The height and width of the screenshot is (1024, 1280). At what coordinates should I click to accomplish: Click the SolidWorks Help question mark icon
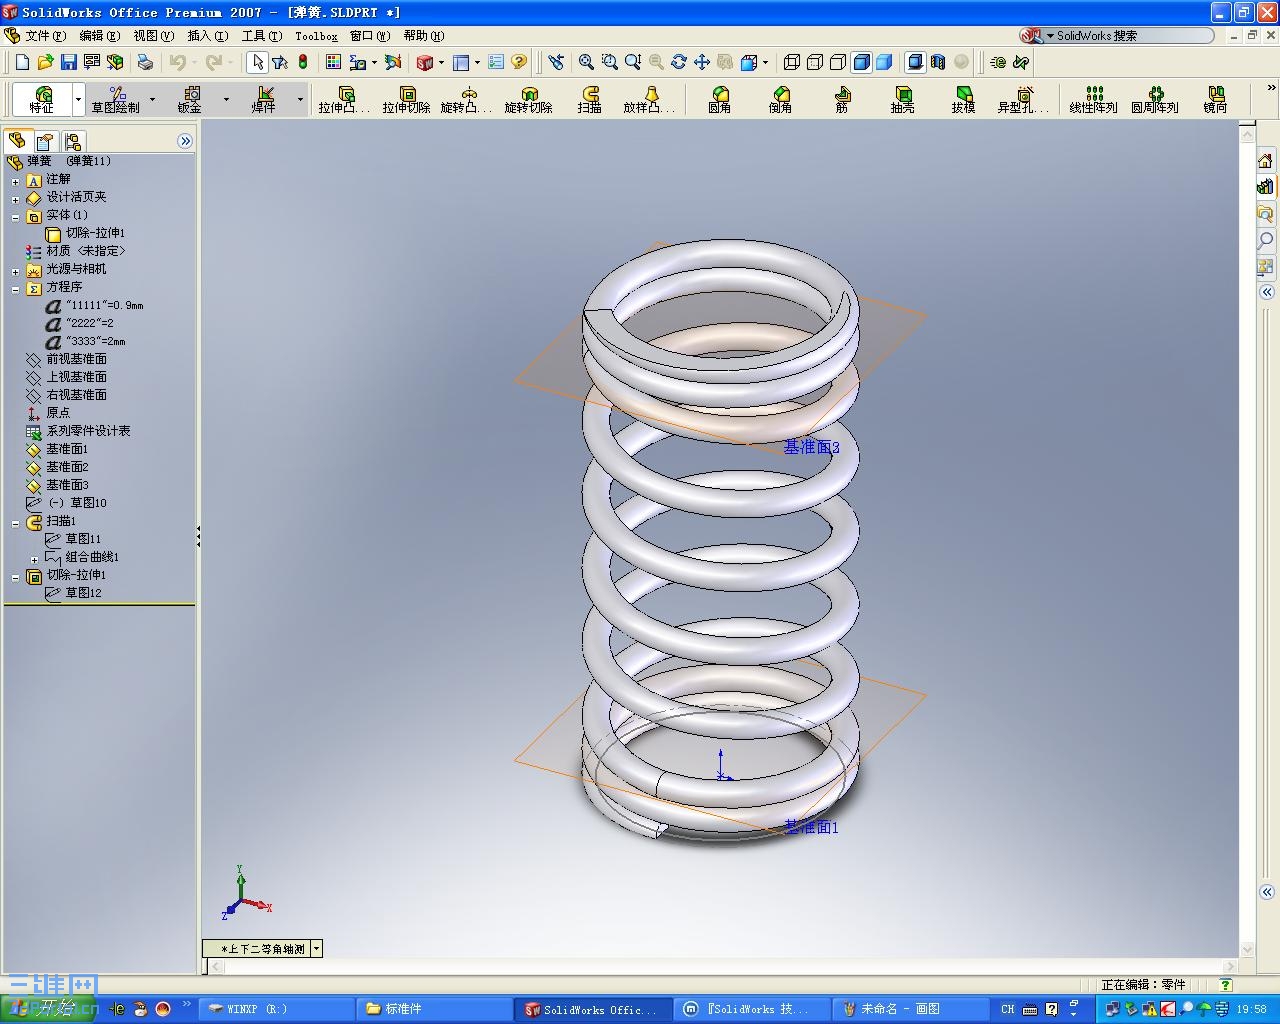(519, 62)
